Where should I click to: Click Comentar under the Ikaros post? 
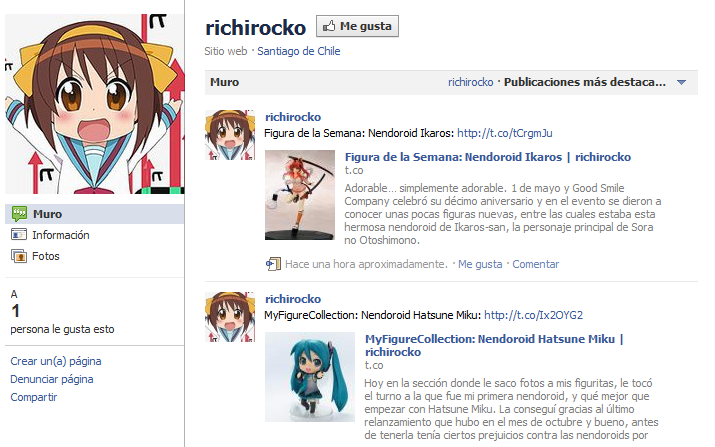click(535, 264)
